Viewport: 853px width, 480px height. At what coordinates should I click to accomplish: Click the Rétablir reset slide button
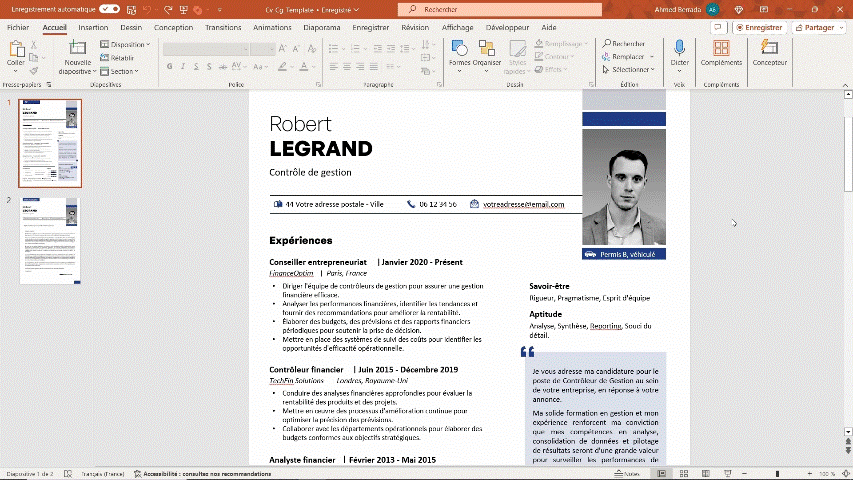[122, 58]
